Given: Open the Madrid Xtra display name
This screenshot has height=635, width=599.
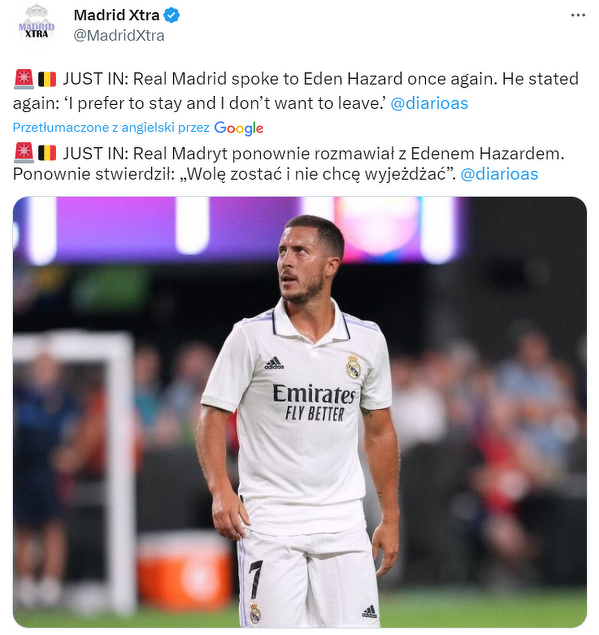Looking at the screenshot, I should [117, 15].
